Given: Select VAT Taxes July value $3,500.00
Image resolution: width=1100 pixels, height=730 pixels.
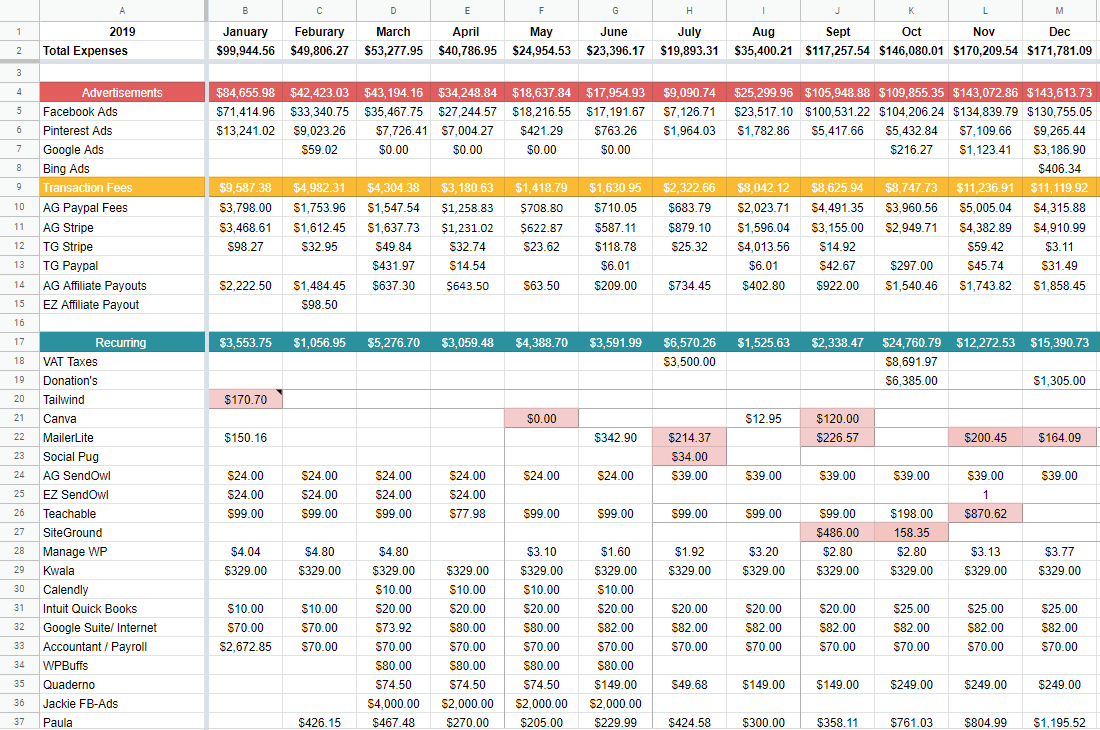Looking at the screenshot, I should pyautogui.click(x=689, y=361).
